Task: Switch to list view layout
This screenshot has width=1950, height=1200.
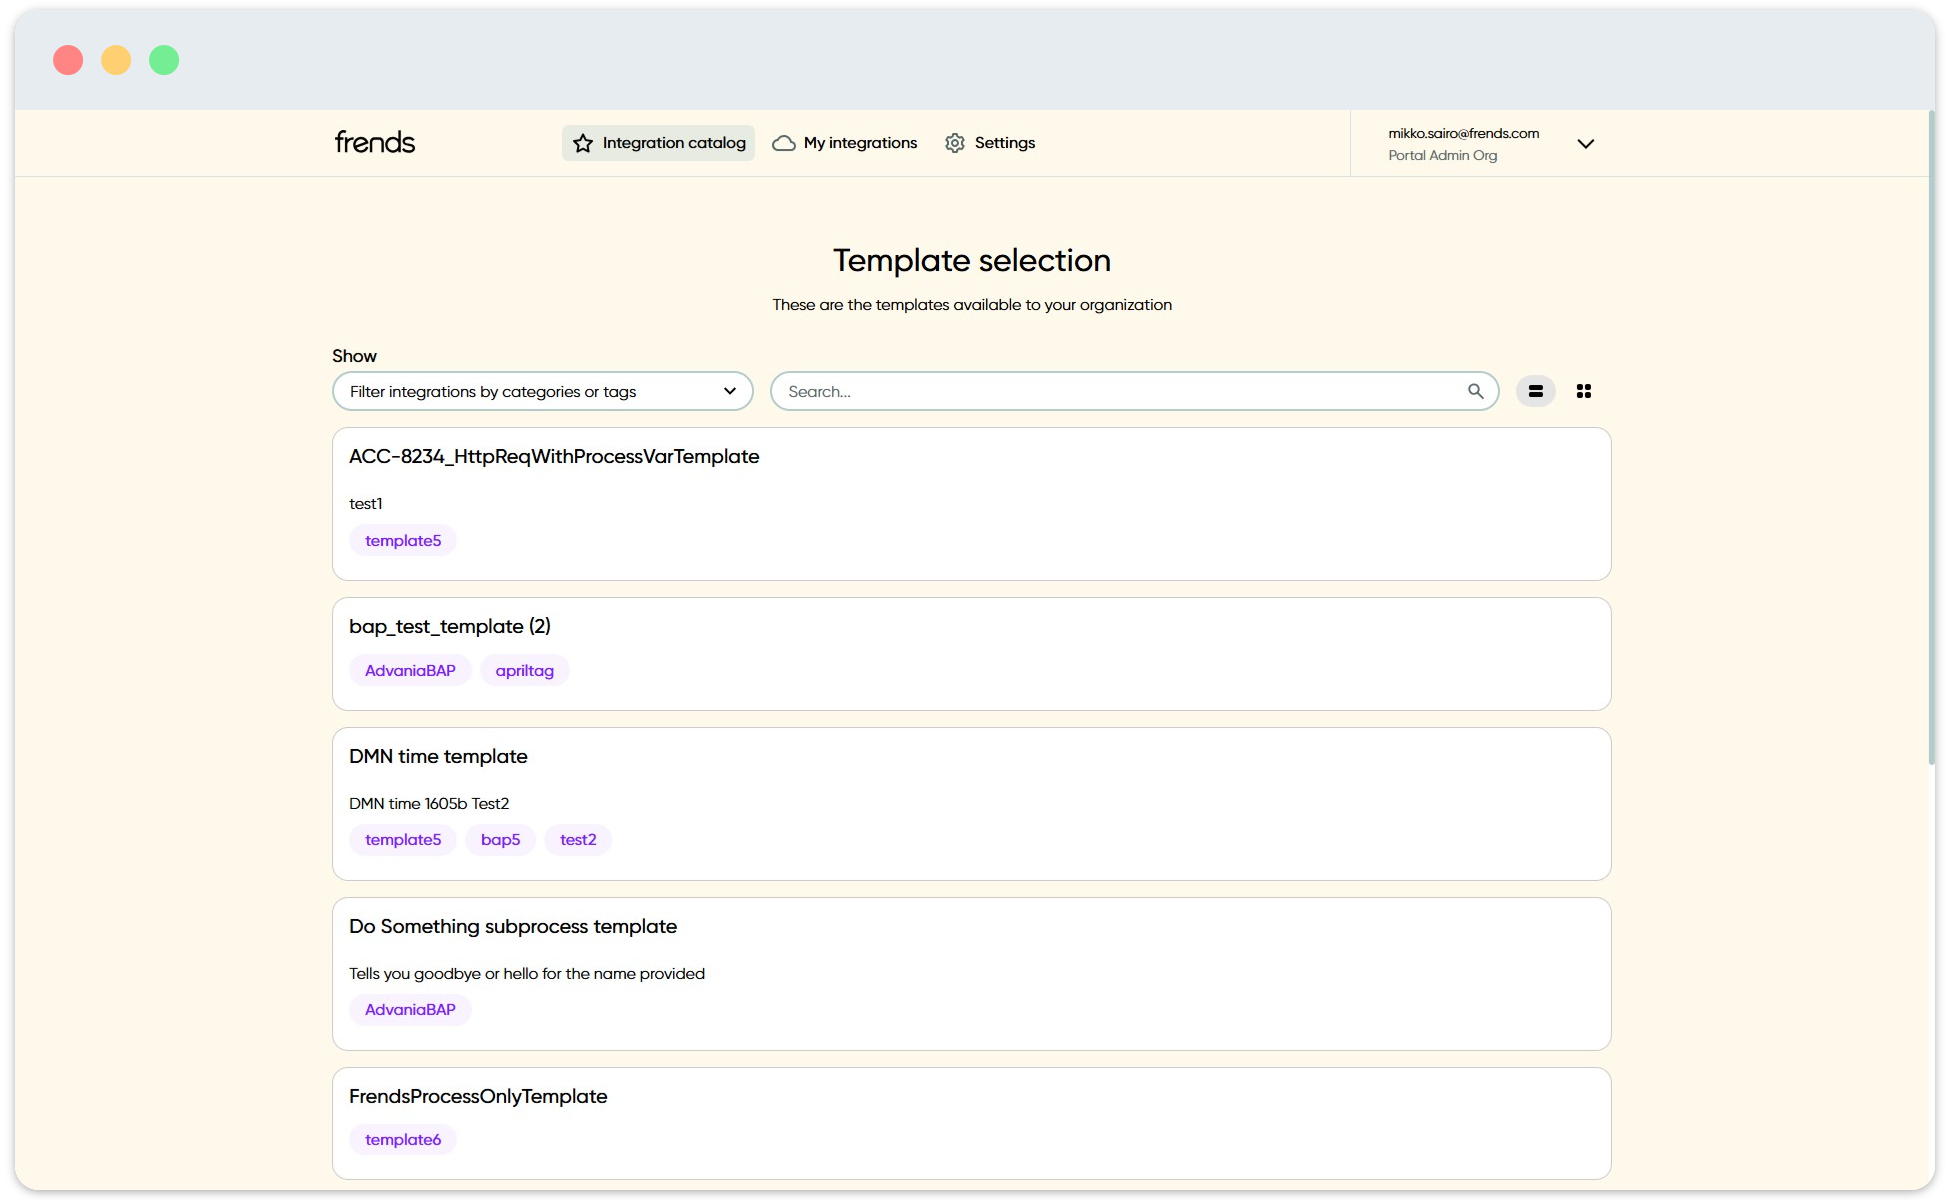Action: tap(1535, 390)
